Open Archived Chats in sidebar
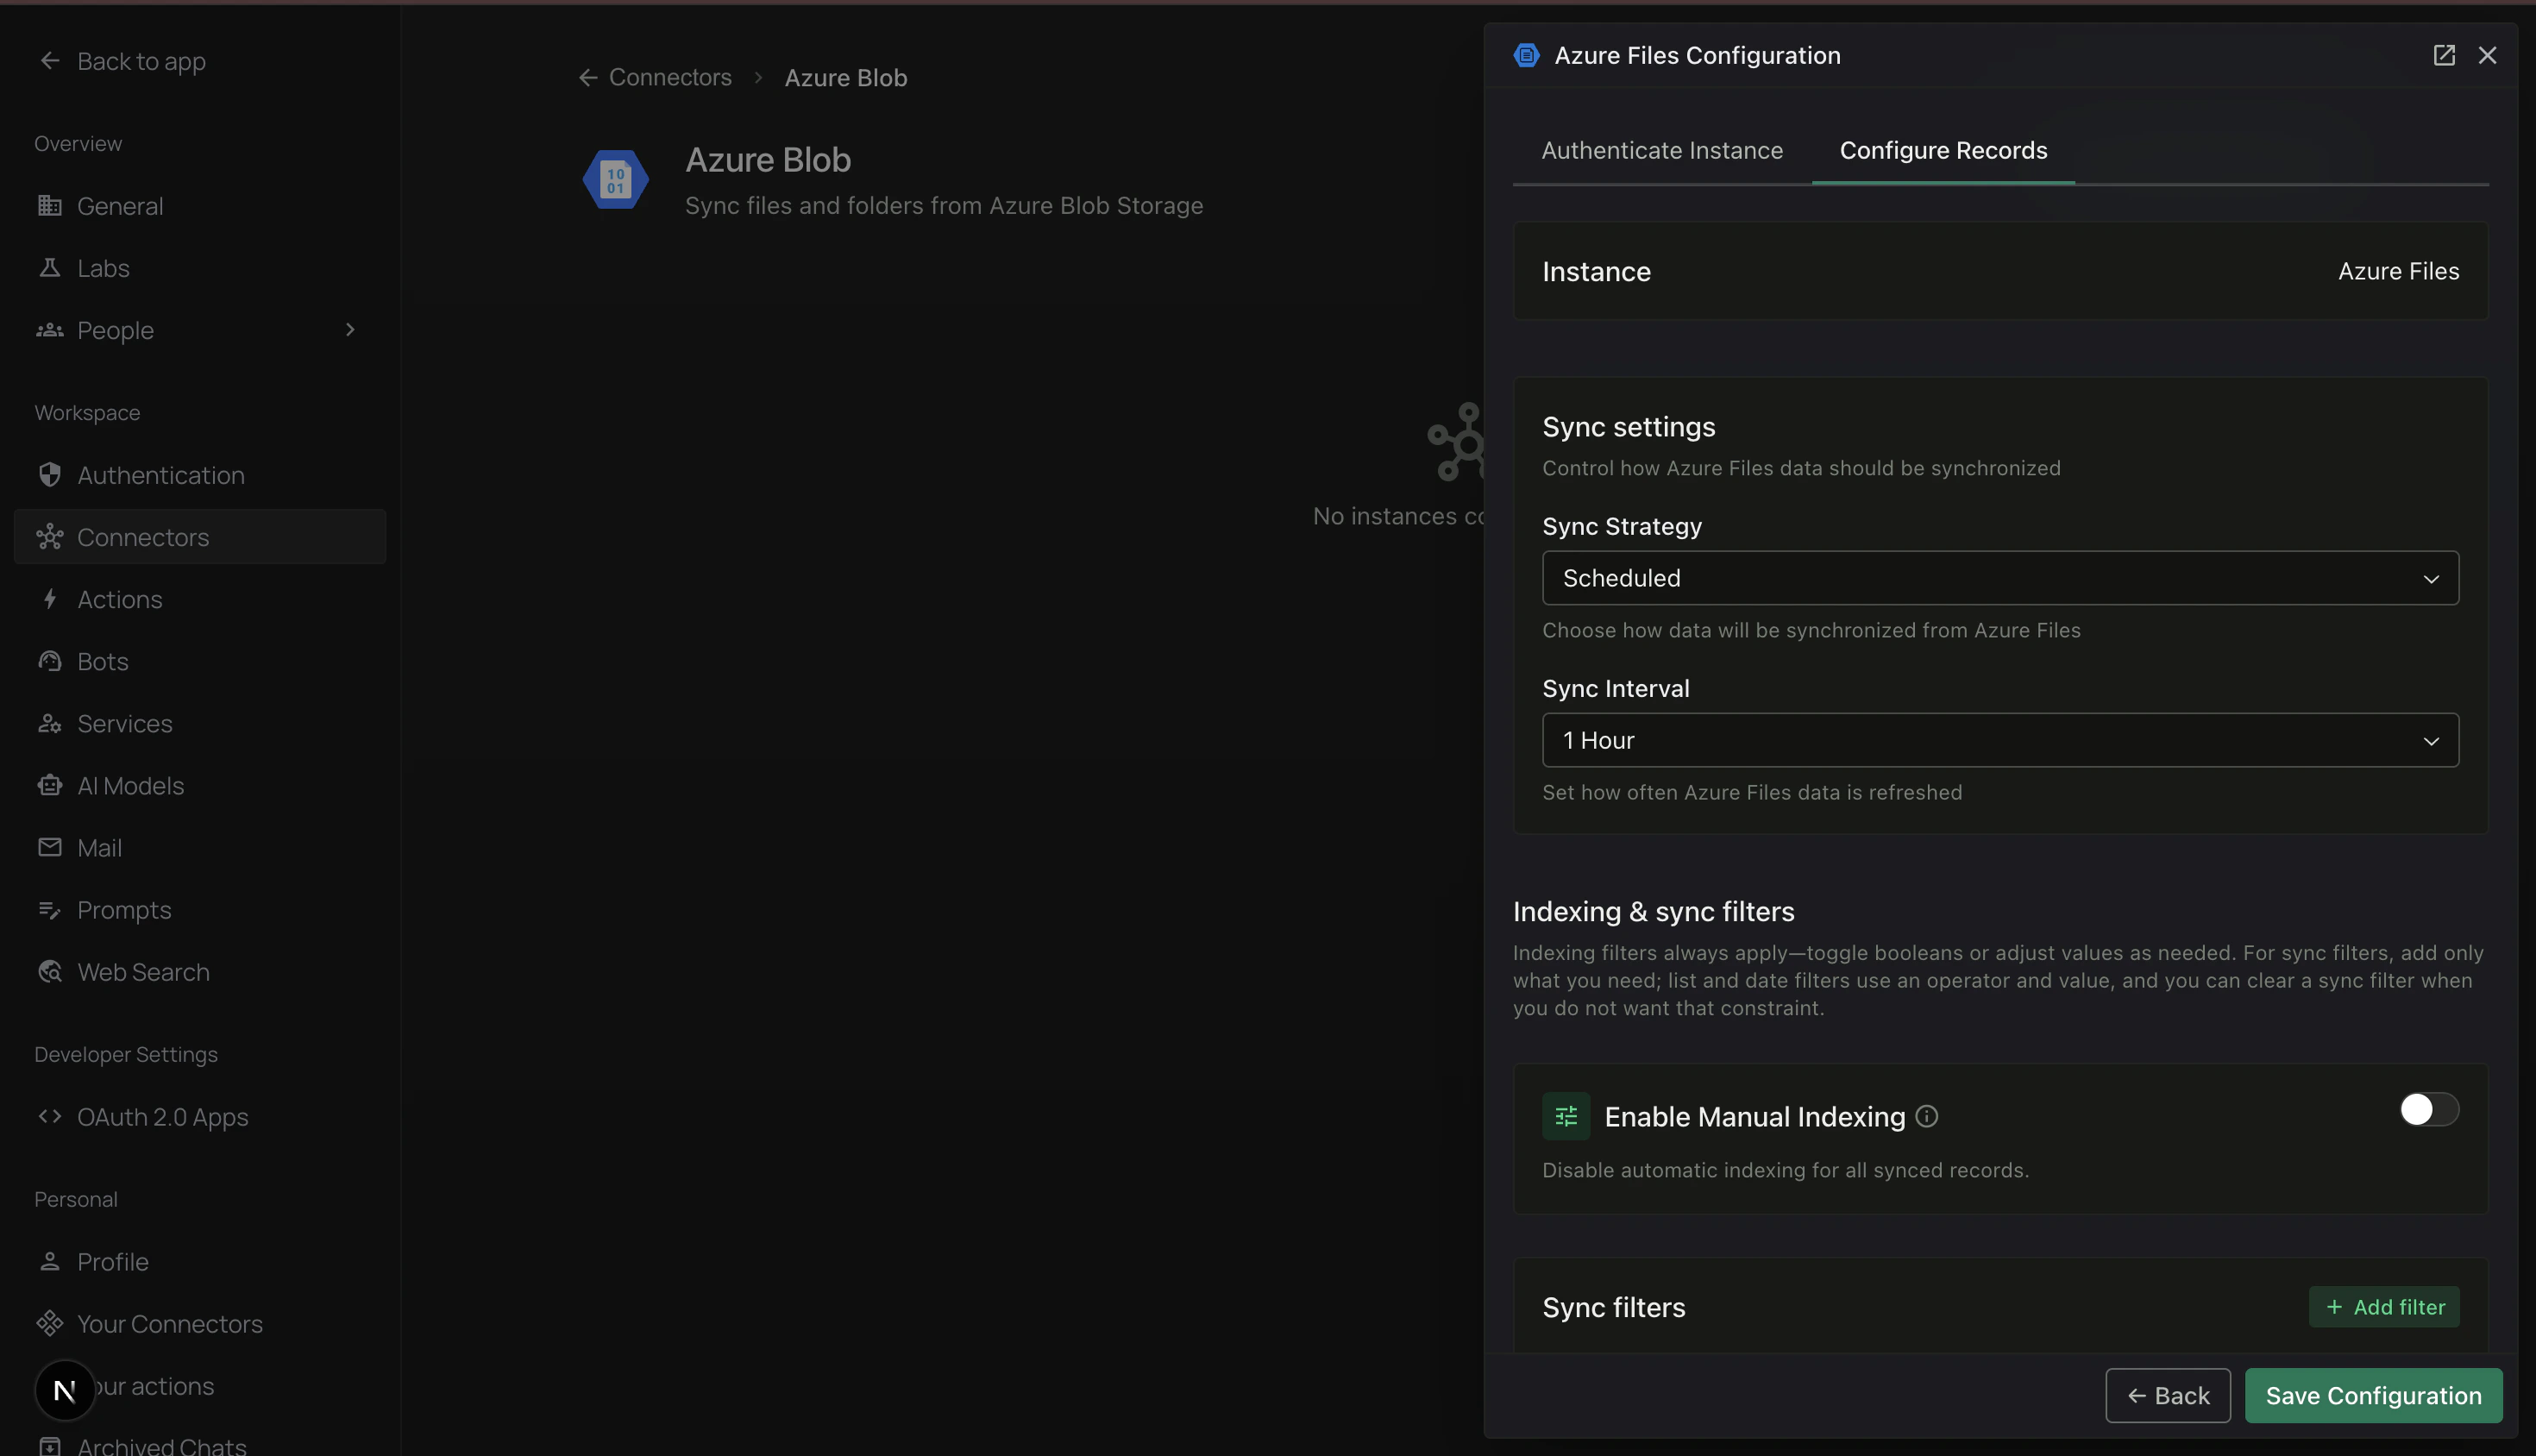2536x1456 pixels. [200, 1445]
